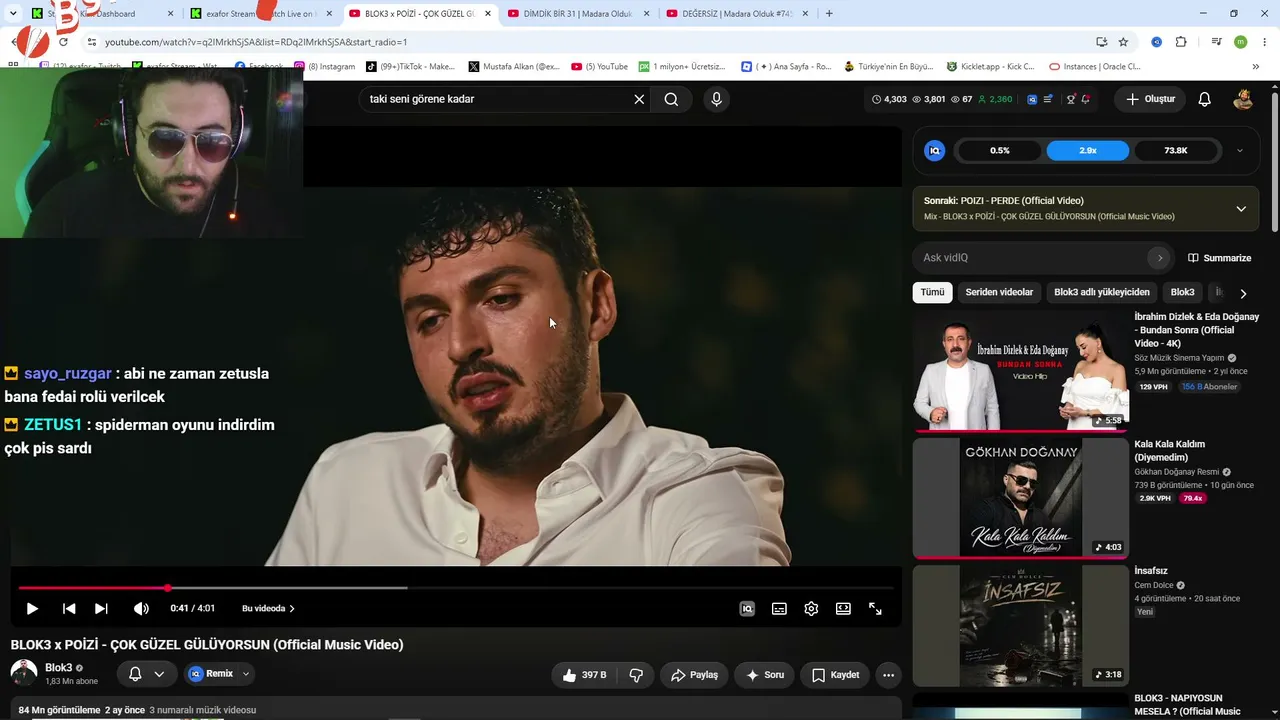Click the vidIQ list icon in header stats bar
This screenshot has width=1280, height=720.
pyautogui.click(x=1047, y=99)
